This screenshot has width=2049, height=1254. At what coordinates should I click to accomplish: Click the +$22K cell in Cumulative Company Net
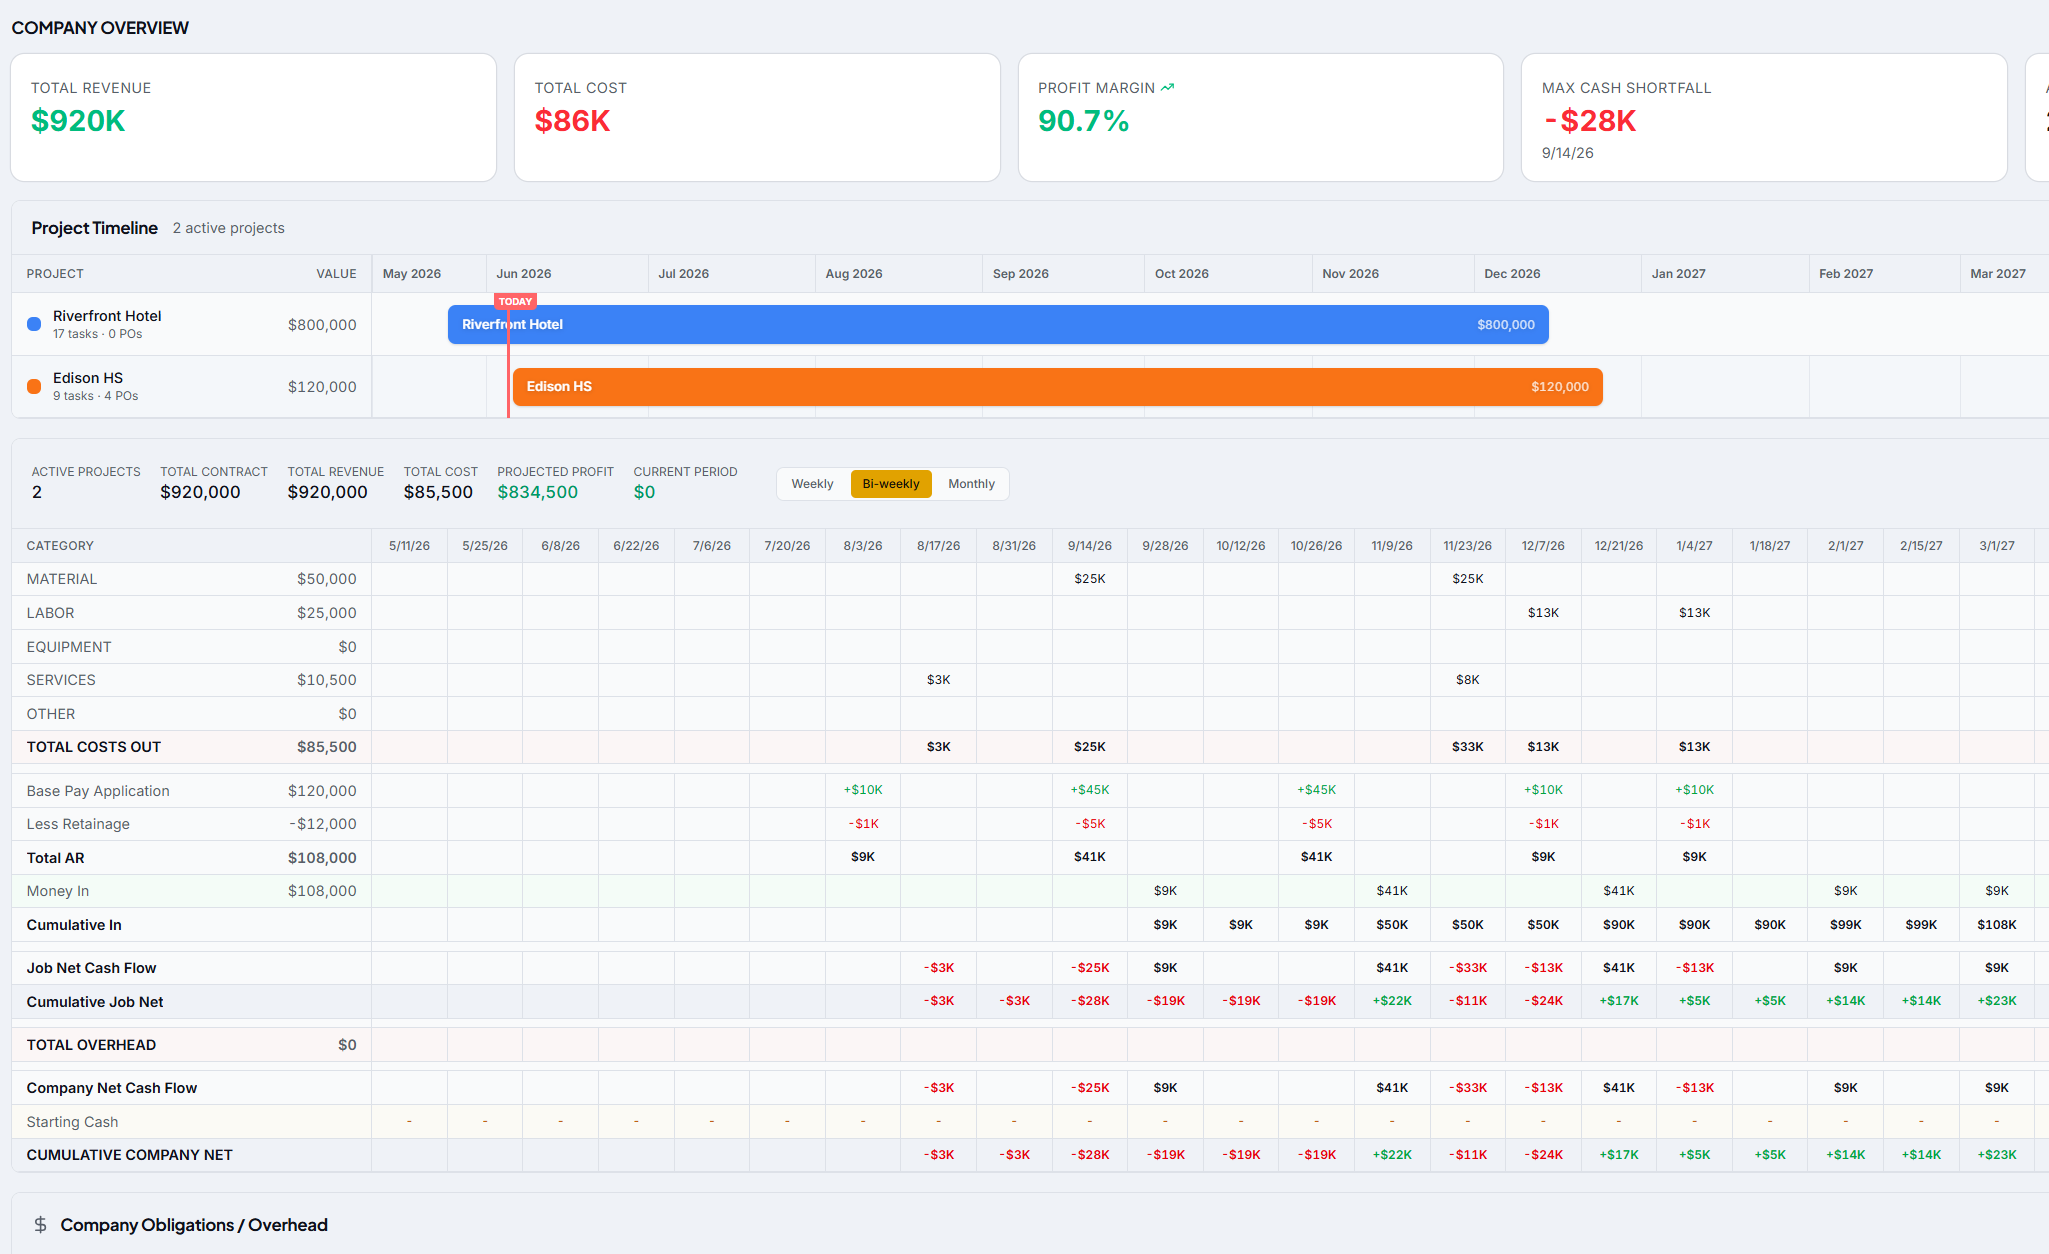point(1391,1155)
